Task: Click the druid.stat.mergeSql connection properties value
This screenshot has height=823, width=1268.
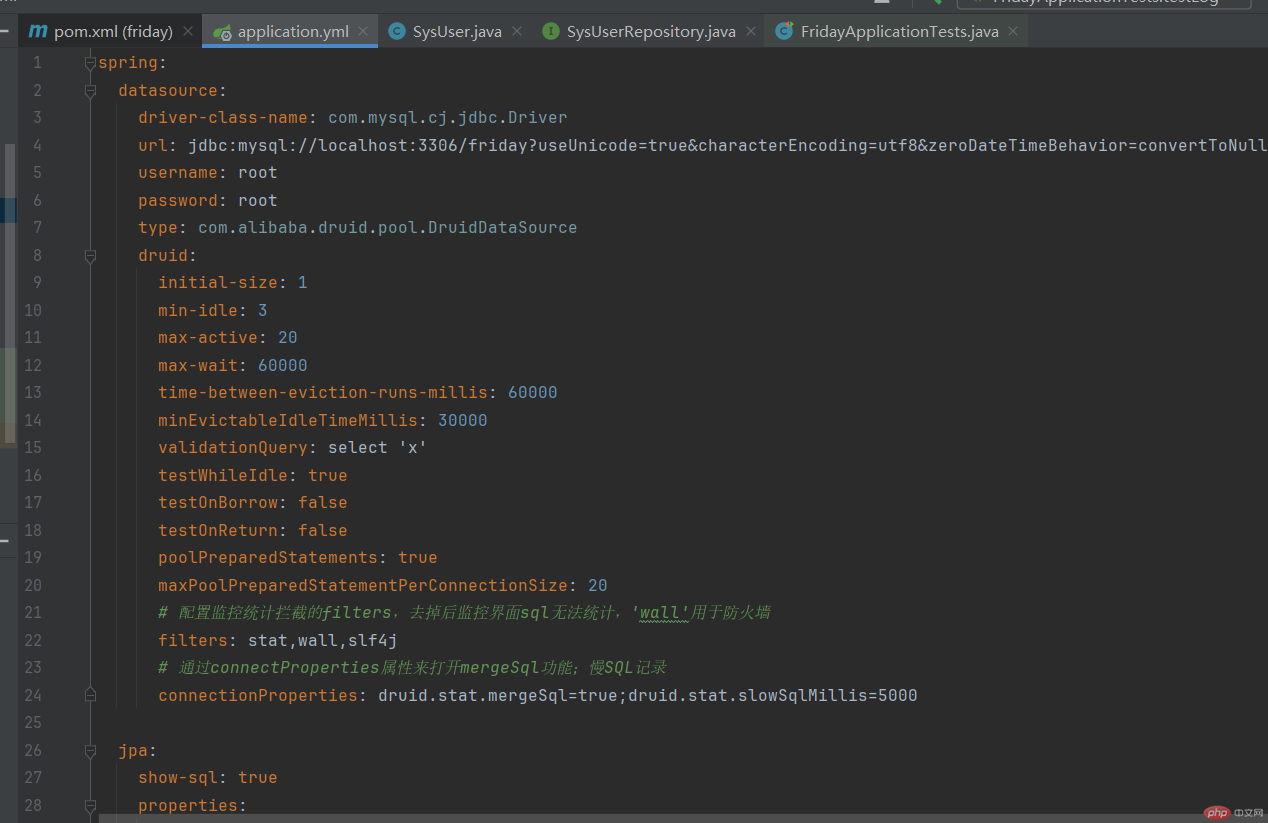Action: (648, 695)
